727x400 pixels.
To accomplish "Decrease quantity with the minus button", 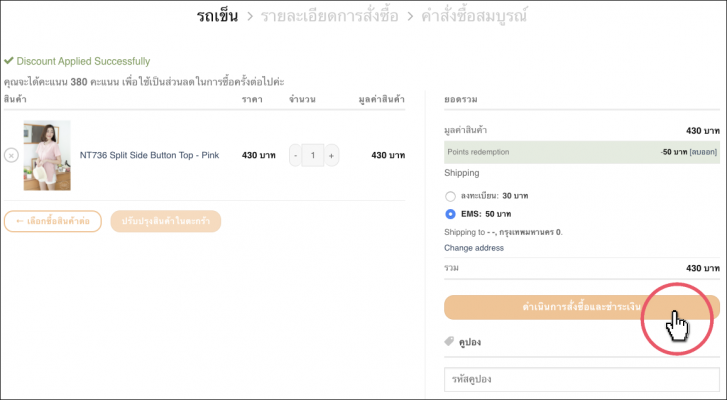I will coord(295,155).
